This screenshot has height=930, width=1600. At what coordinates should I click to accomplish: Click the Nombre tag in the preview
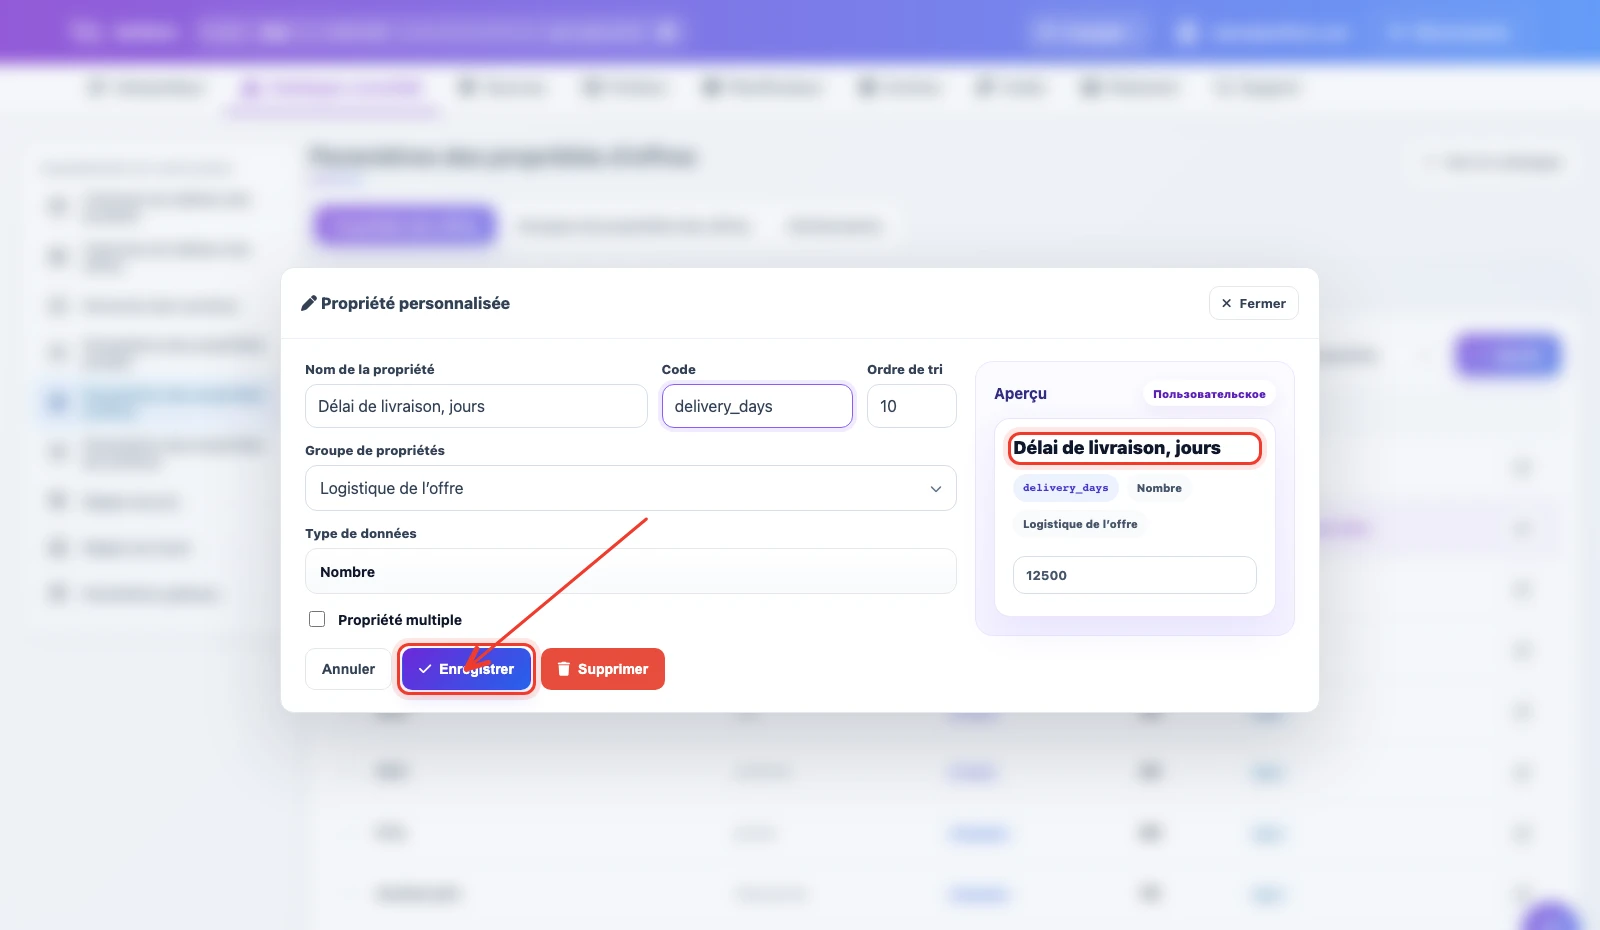point(1159,488)
